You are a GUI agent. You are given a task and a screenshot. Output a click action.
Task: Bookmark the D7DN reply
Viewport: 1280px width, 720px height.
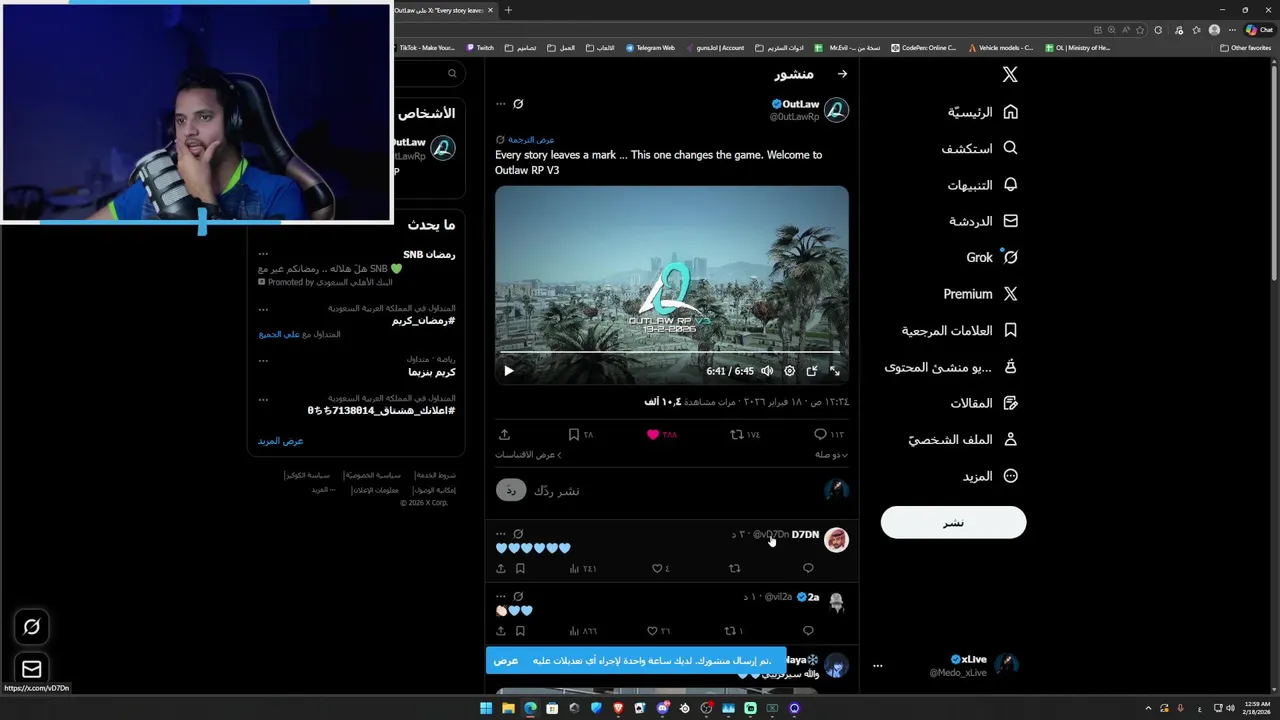520,568
